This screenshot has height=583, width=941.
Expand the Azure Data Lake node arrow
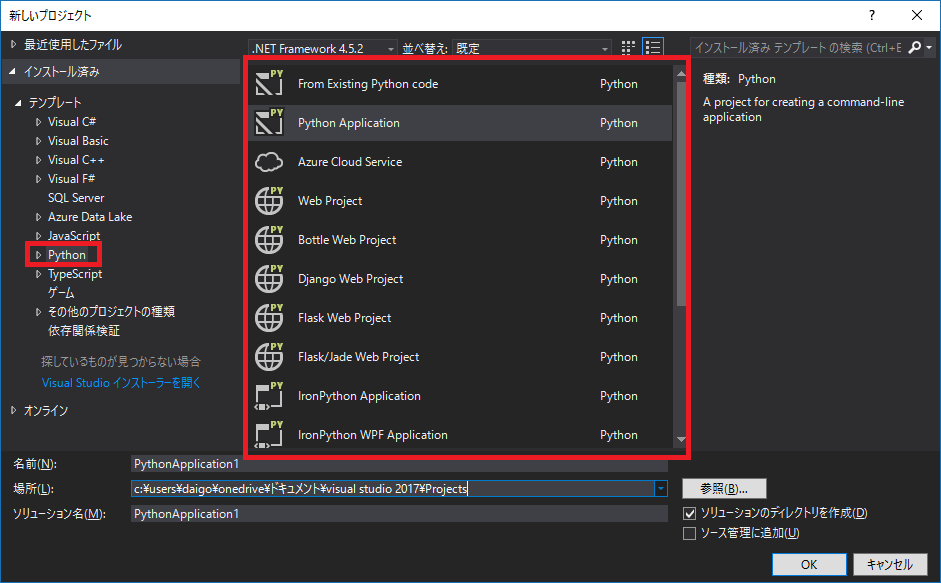point(38,217)
